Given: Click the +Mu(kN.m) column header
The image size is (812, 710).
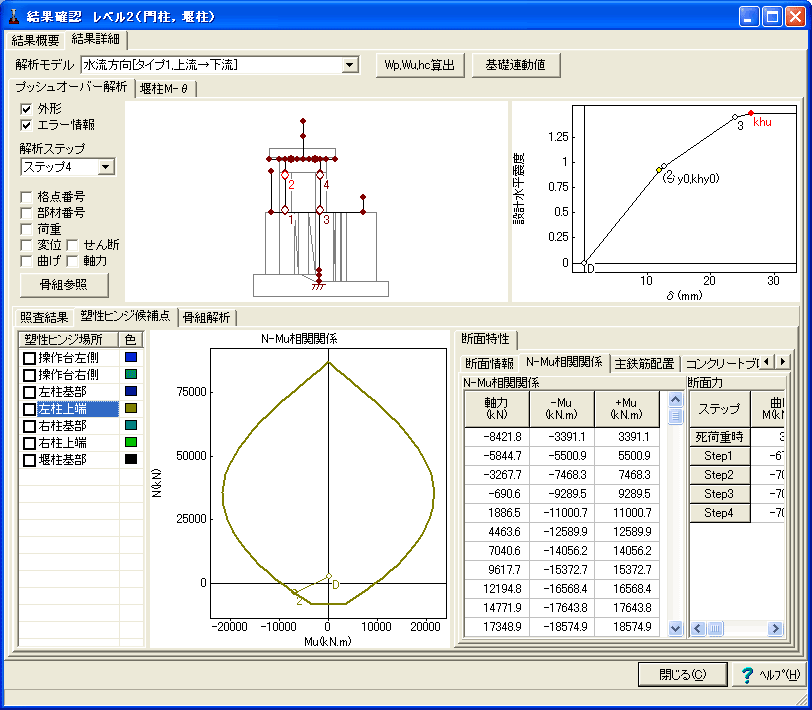Looking at the screenshot, I should point(627,409).
